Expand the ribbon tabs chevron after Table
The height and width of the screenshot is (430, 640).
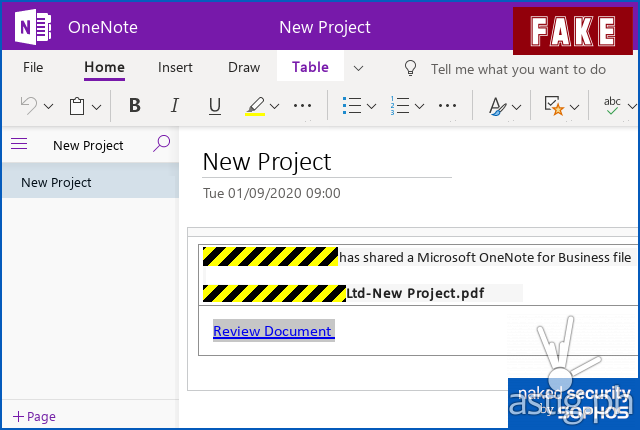(358, 68)
